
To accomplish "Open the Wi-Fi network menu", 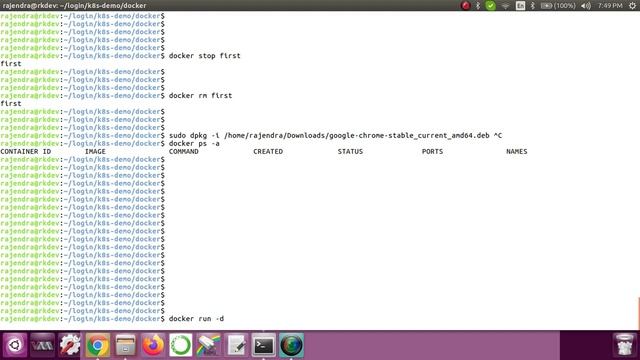I will click(505, 6).
